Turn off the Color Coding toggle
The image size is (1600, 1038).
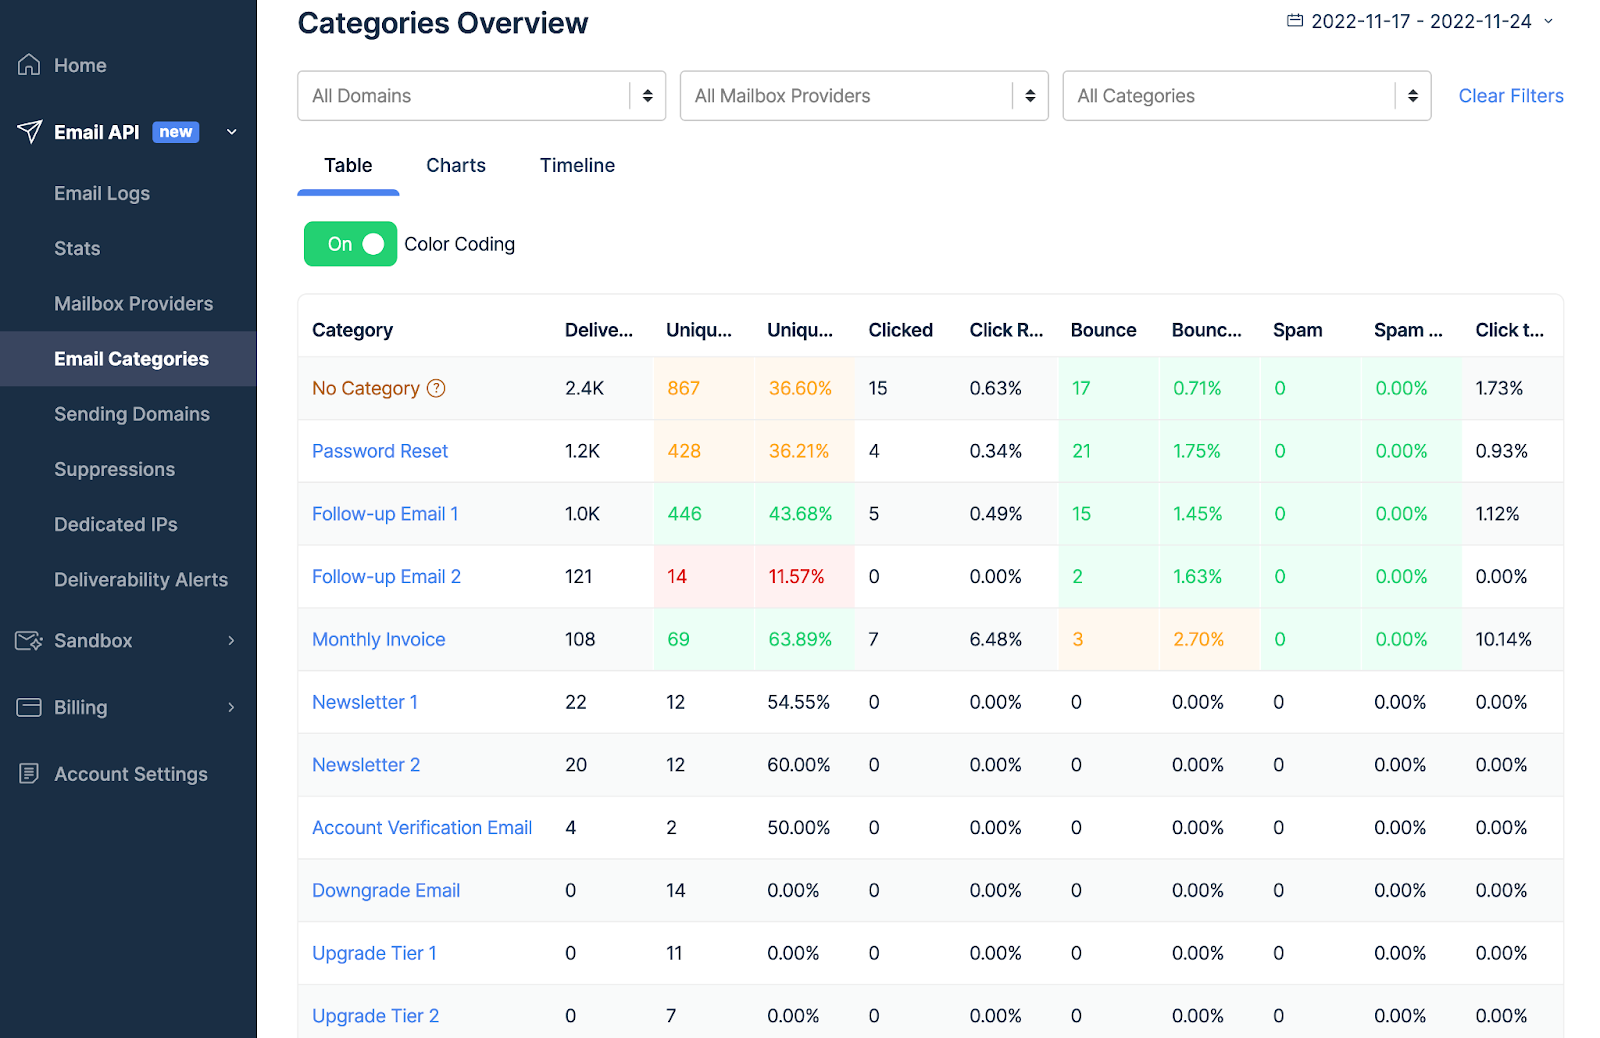click(x=351, y=244)
